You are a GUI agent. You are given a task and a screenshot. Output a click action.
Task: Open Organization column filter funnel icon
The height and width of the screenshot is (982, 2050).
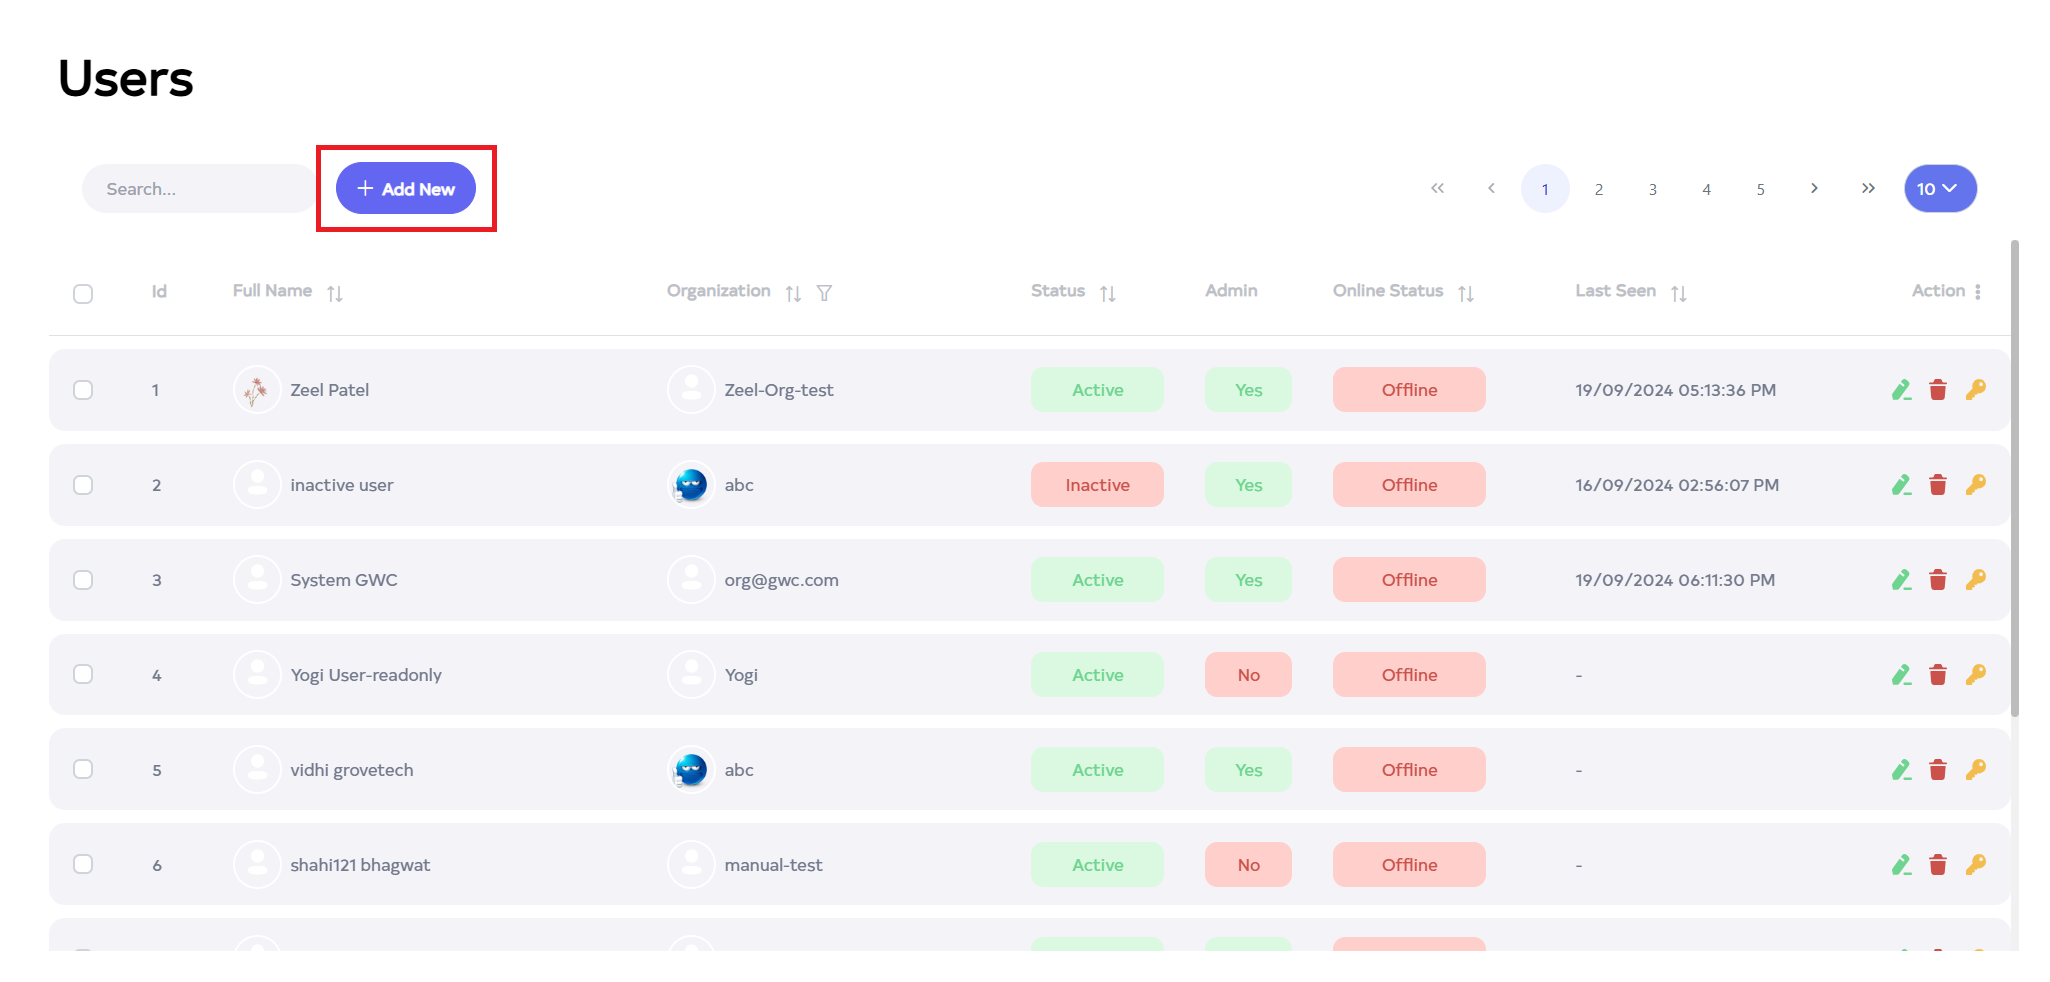coord(824,293)
